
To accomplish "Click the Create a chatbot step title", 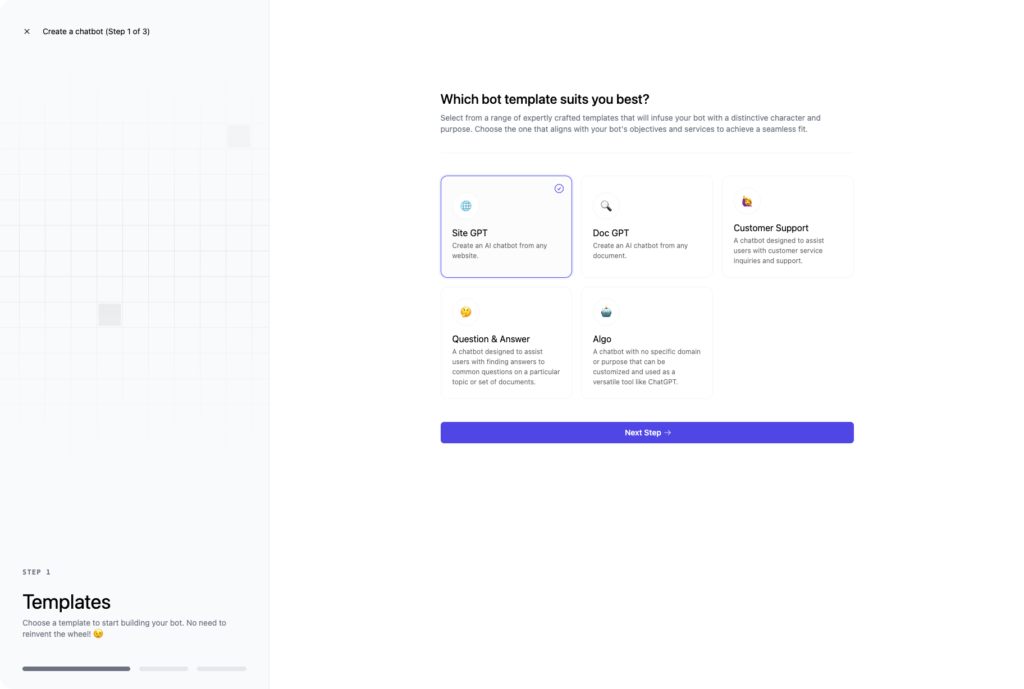I will point(96,31).
